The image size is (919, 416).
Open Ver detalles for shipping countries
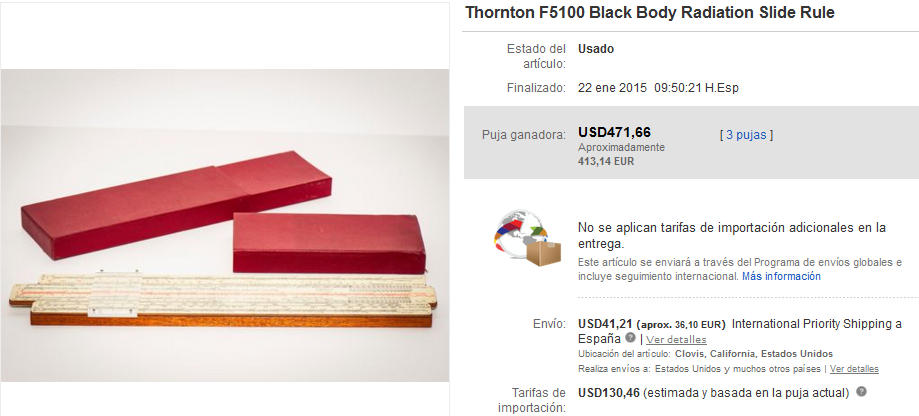(854, 369)
